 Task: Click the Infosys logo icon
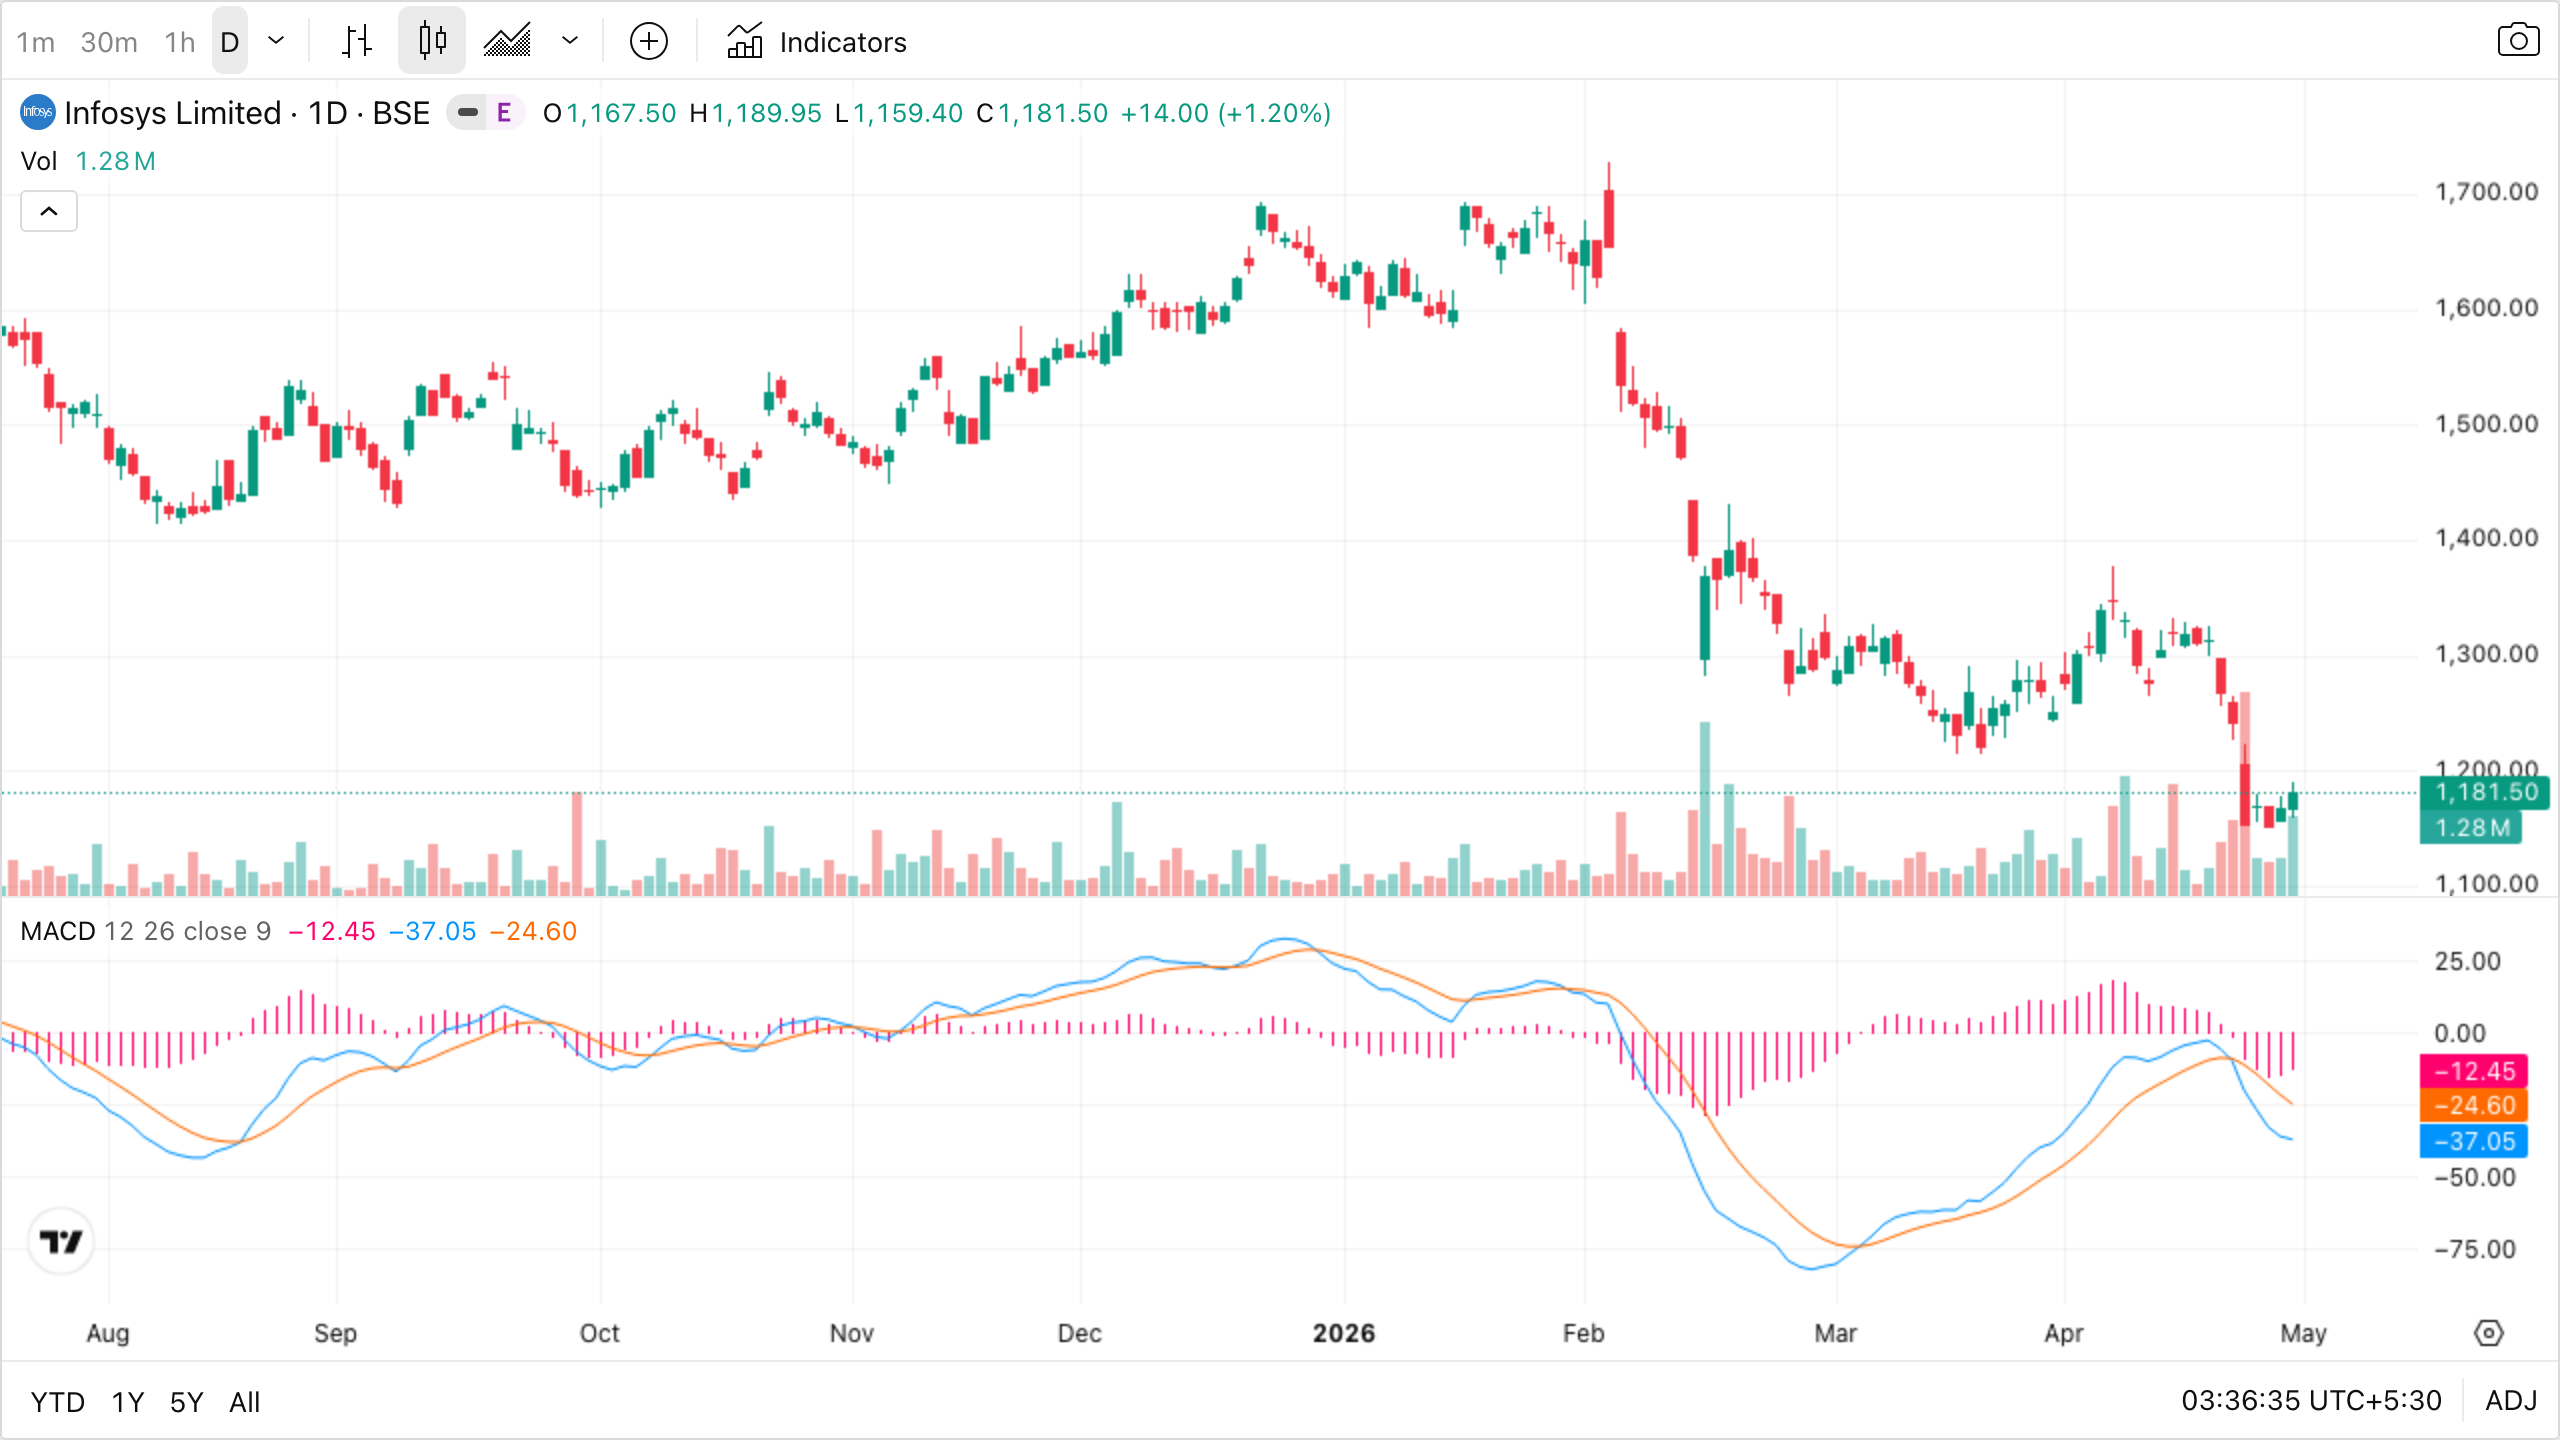37,112
